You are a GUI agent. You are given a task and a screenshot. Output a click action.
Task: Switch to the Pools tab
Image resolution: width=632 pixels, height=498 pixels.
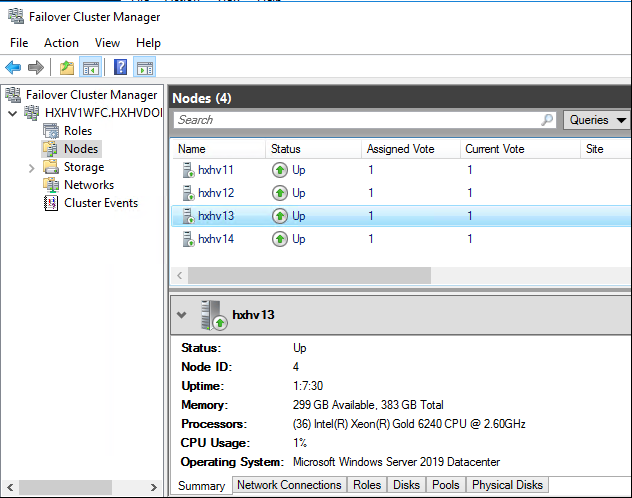click(x=445, y=485)
